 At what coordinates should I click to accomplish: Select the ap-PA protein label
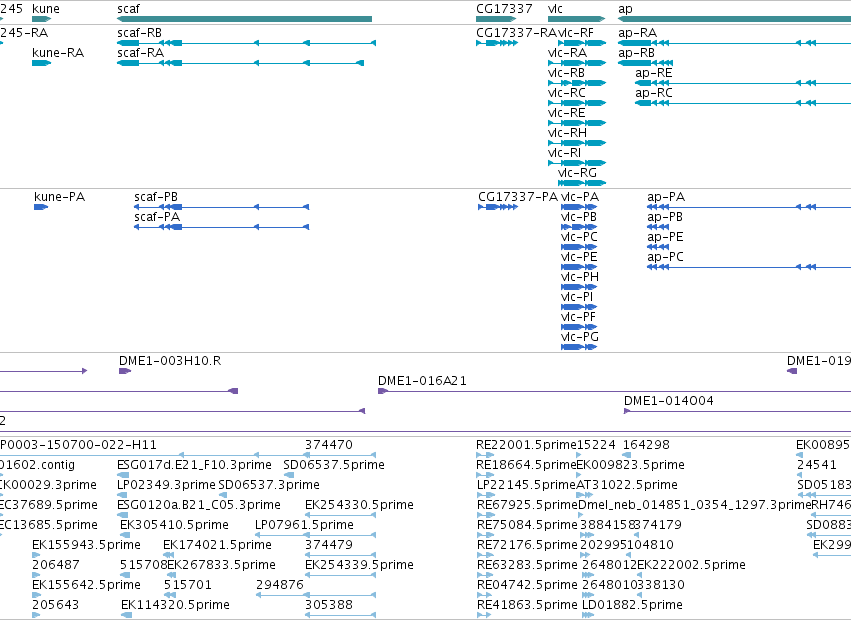666,197
